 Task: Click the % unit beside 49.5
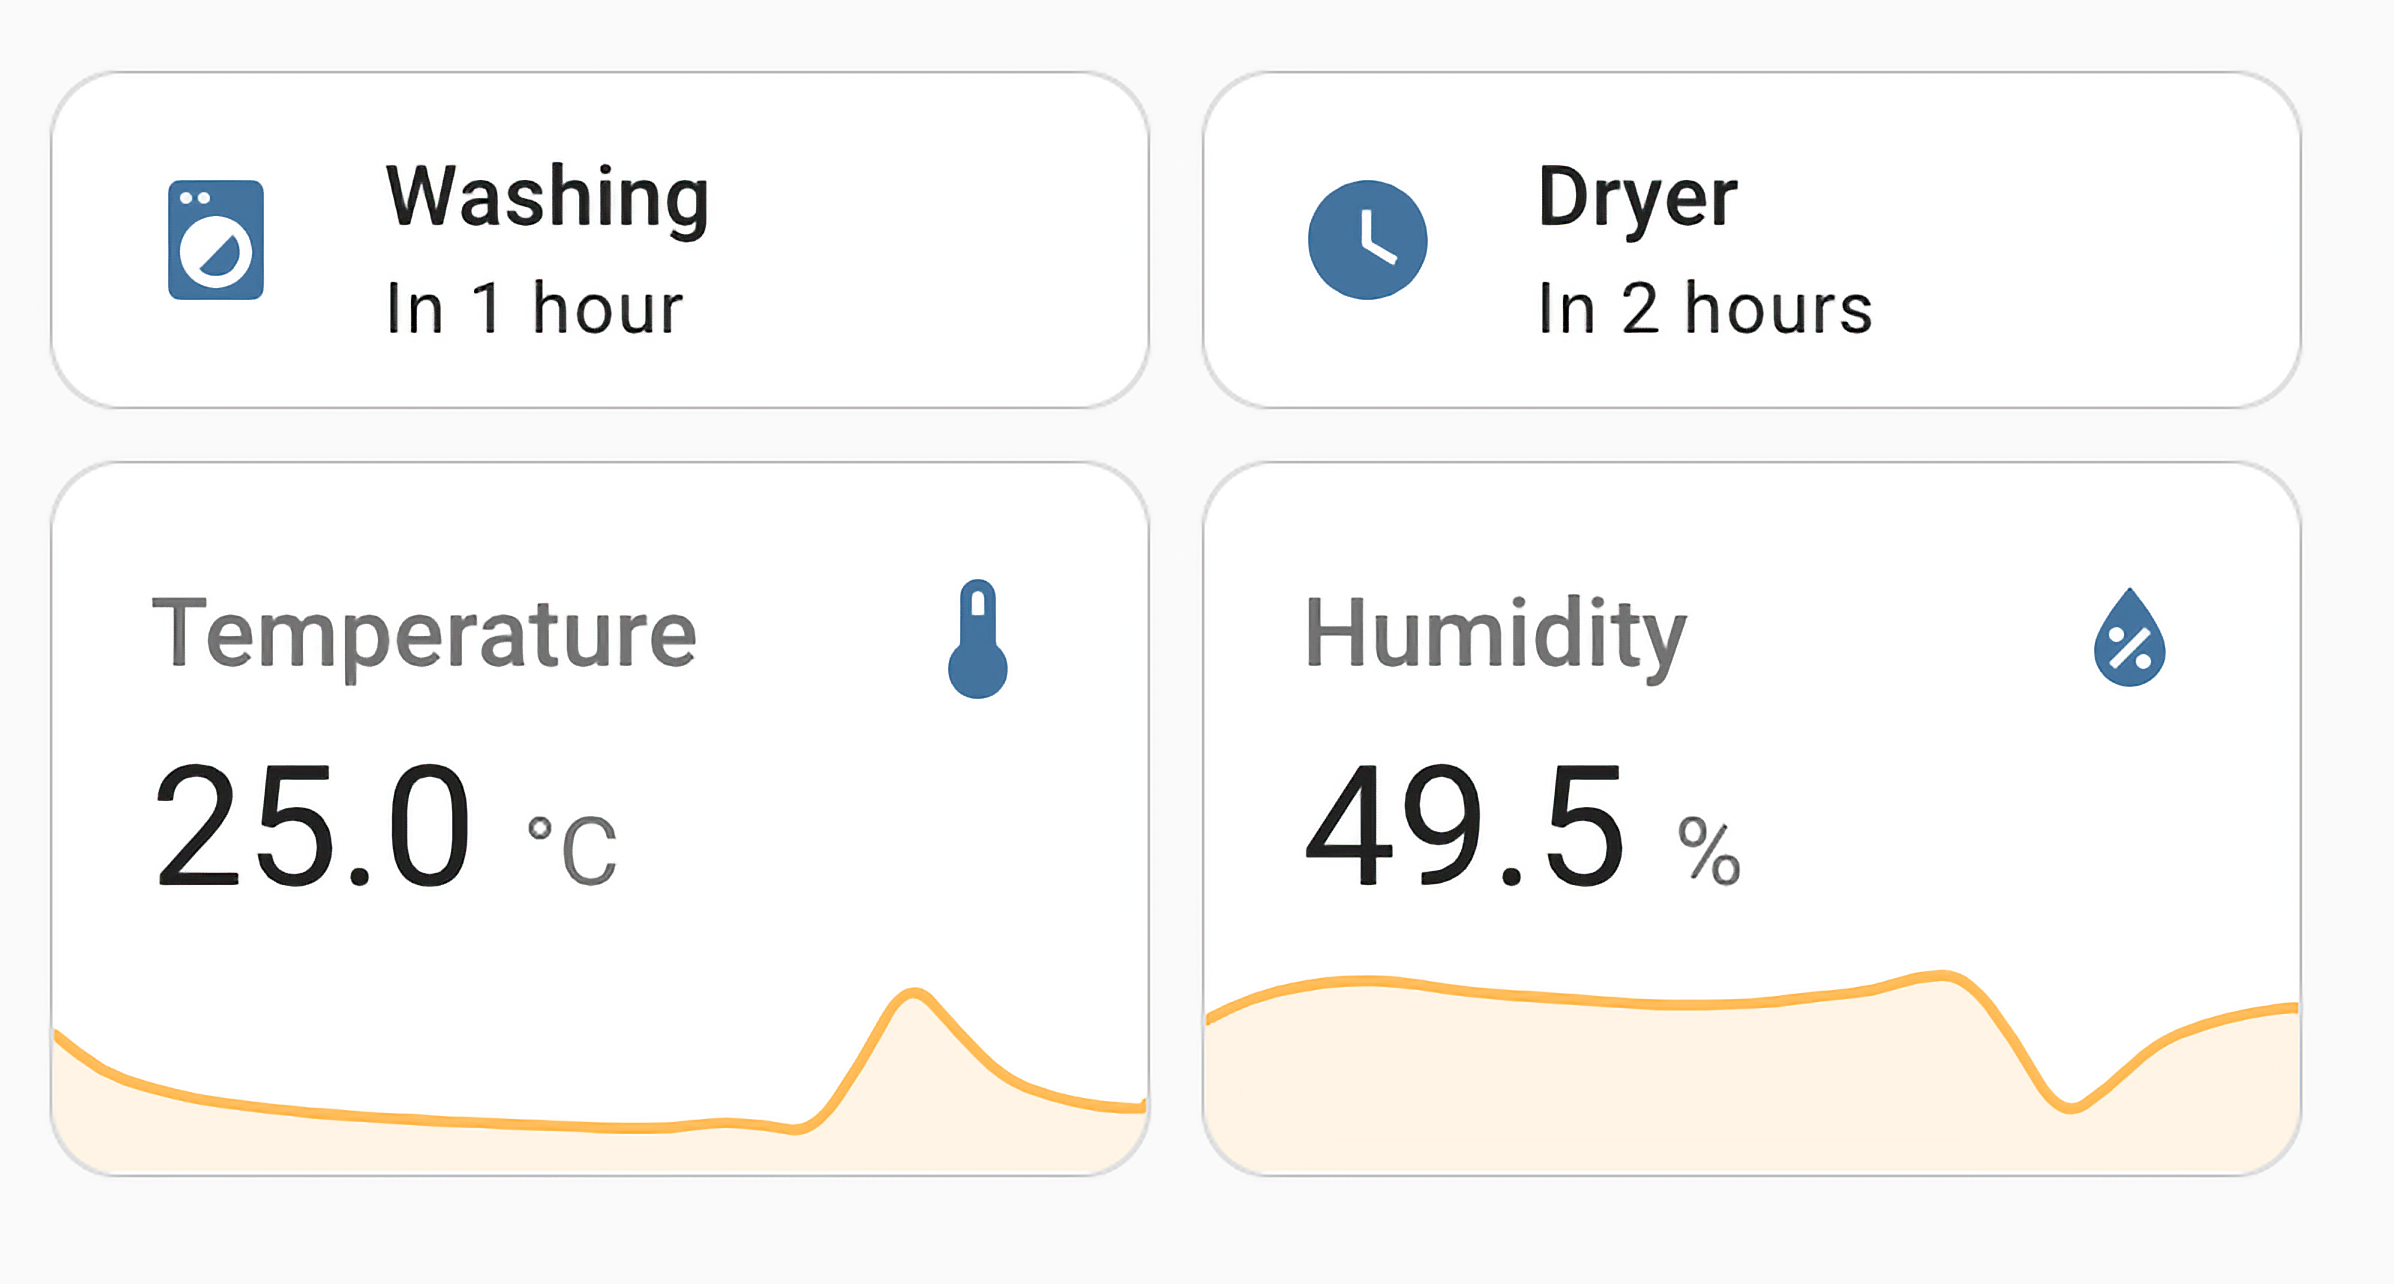tap(1710, 851)
